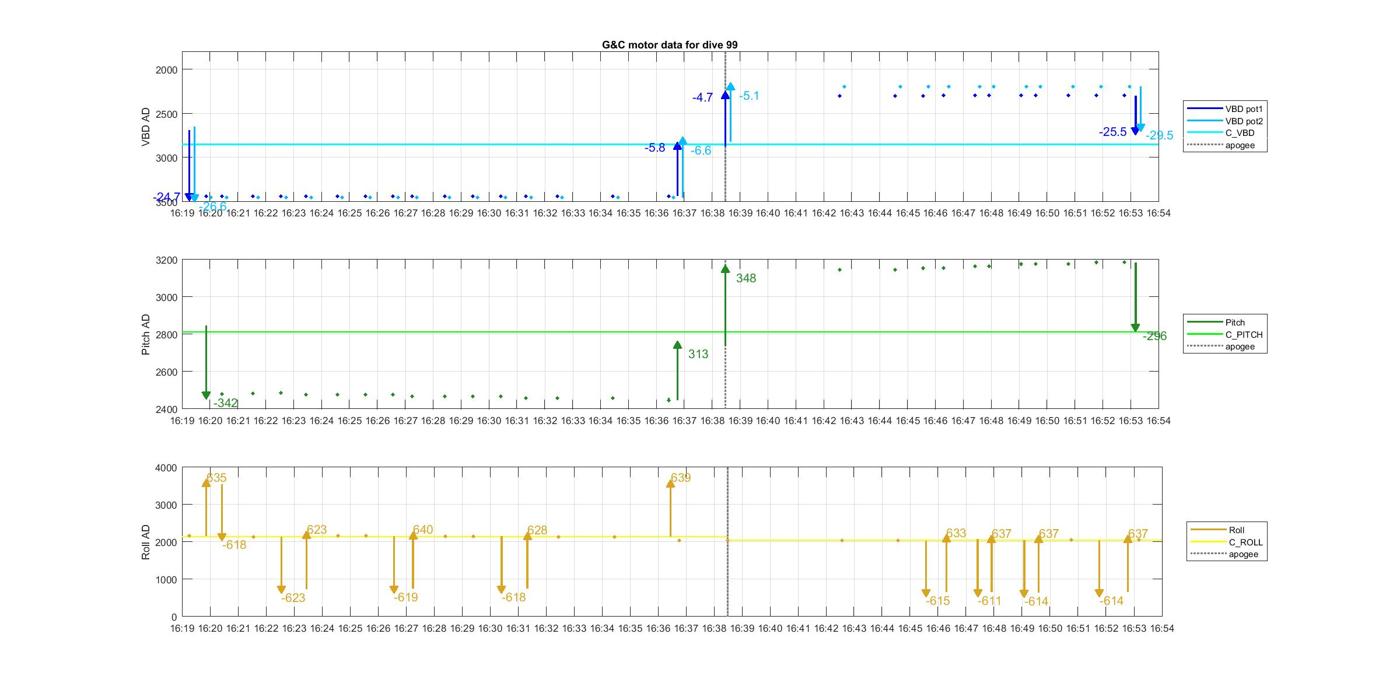Click the '640' roll annotation
This screenshot has width=1400, height=693.
coord(423,530)
